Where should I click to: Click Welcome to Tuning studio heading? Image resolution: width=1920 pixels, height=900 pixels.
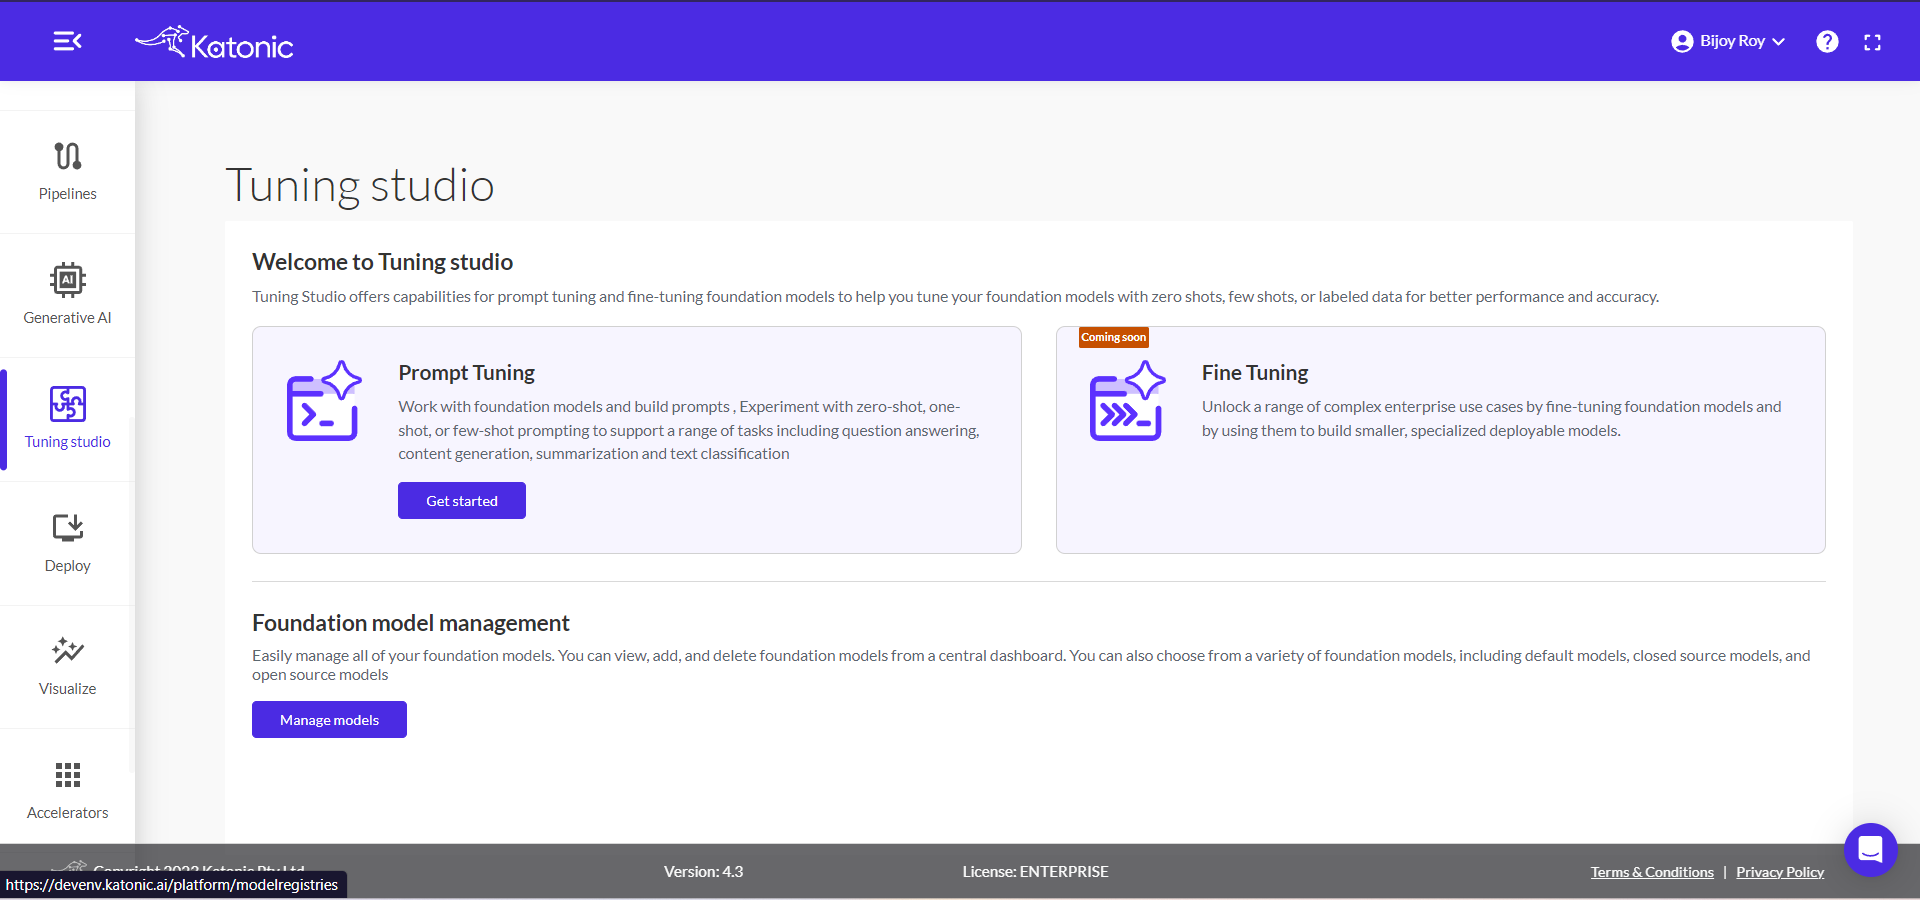(x=382, y=262)
